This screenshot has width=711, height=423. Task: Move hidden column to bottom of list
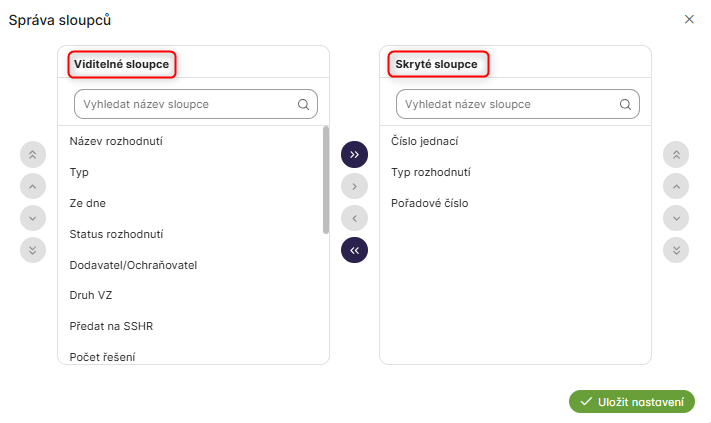pyautogui.click(x=677, y=250)
